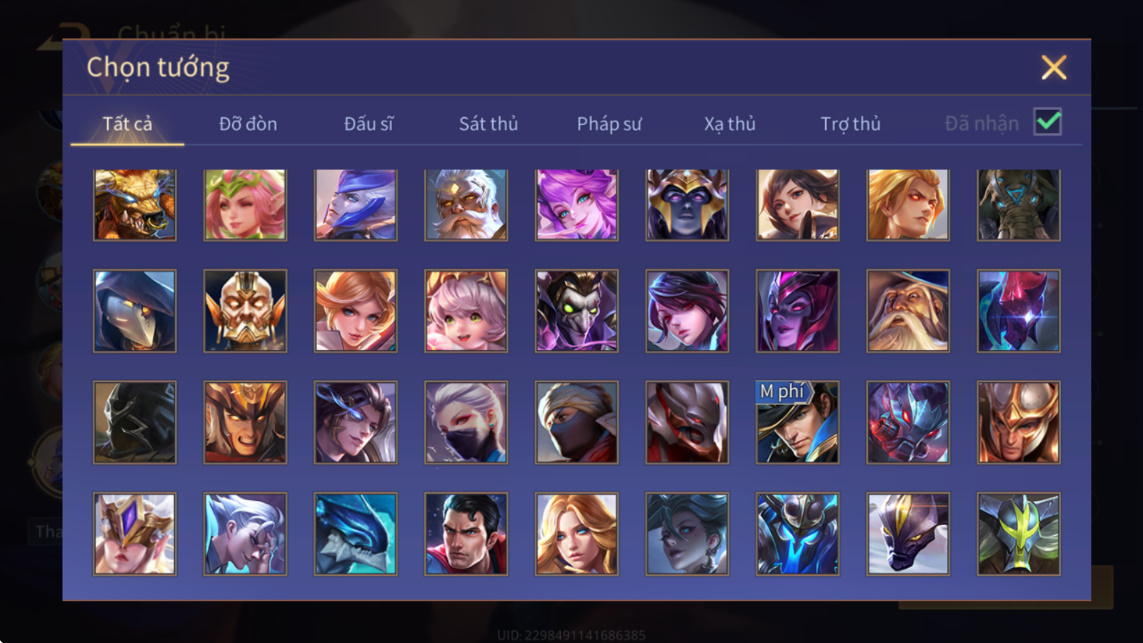
Task: Select the golden skull-masked hero
Action: click(x=245, y=311)
